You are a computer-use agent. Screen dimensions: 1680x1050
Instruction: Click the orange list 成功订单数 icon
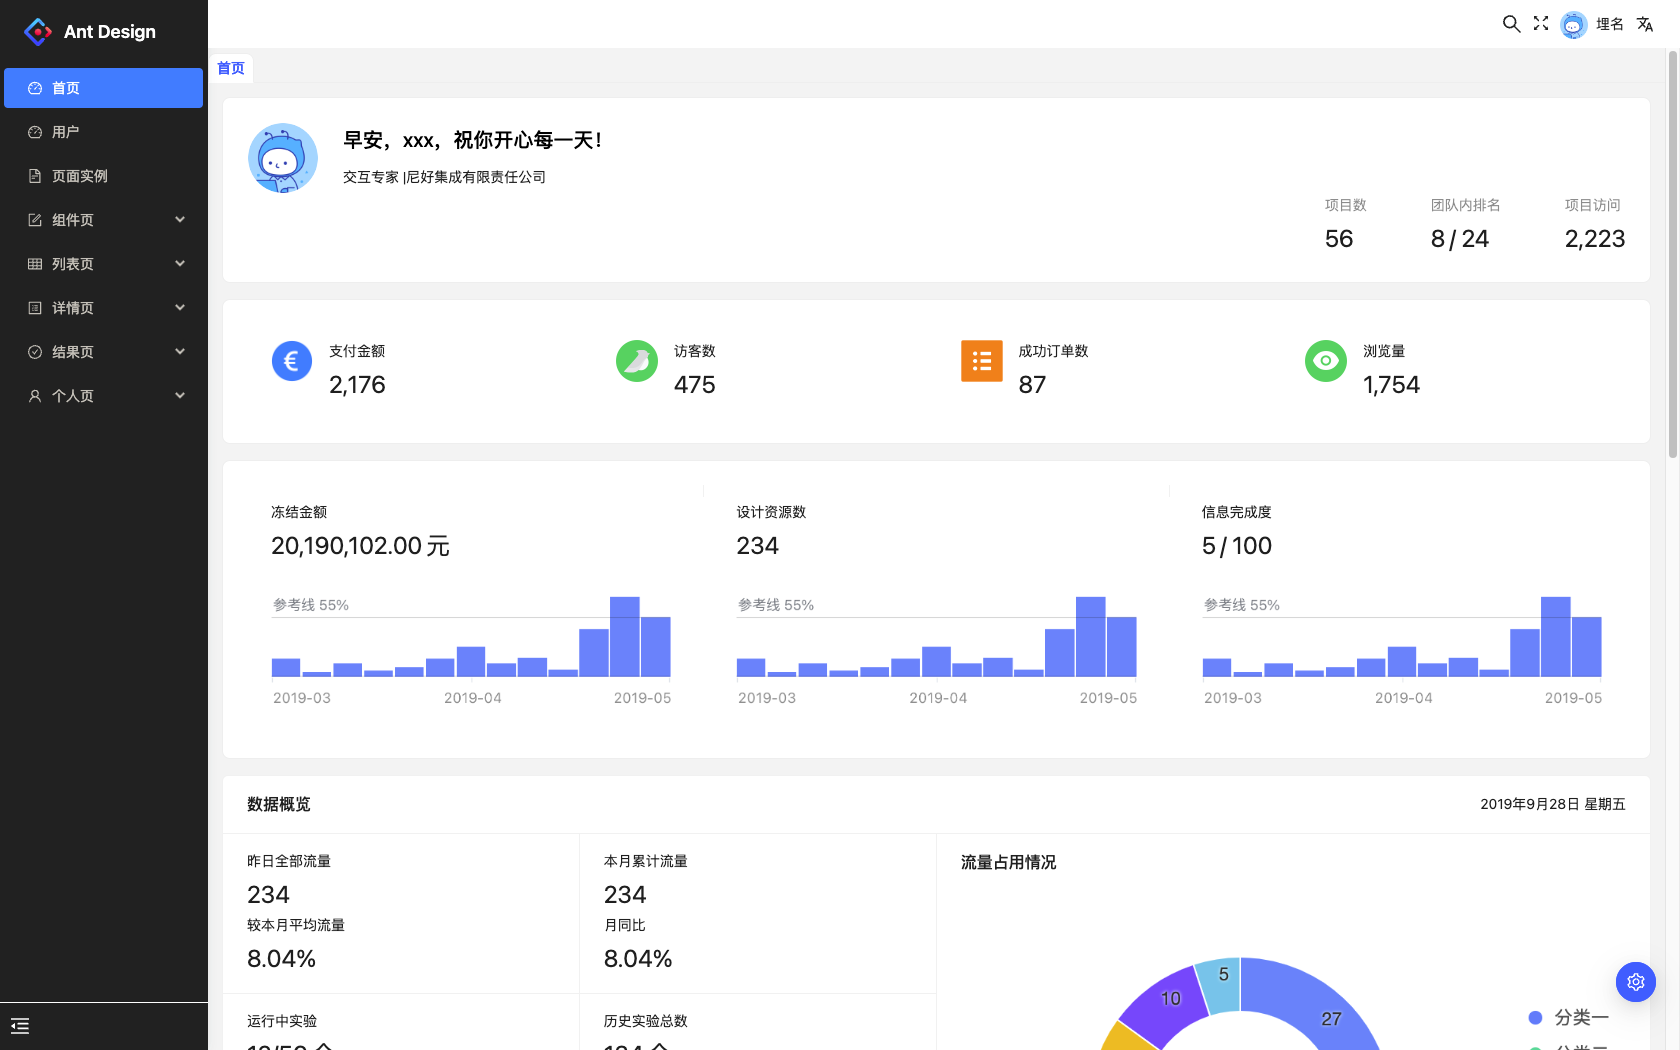[982, 361]
